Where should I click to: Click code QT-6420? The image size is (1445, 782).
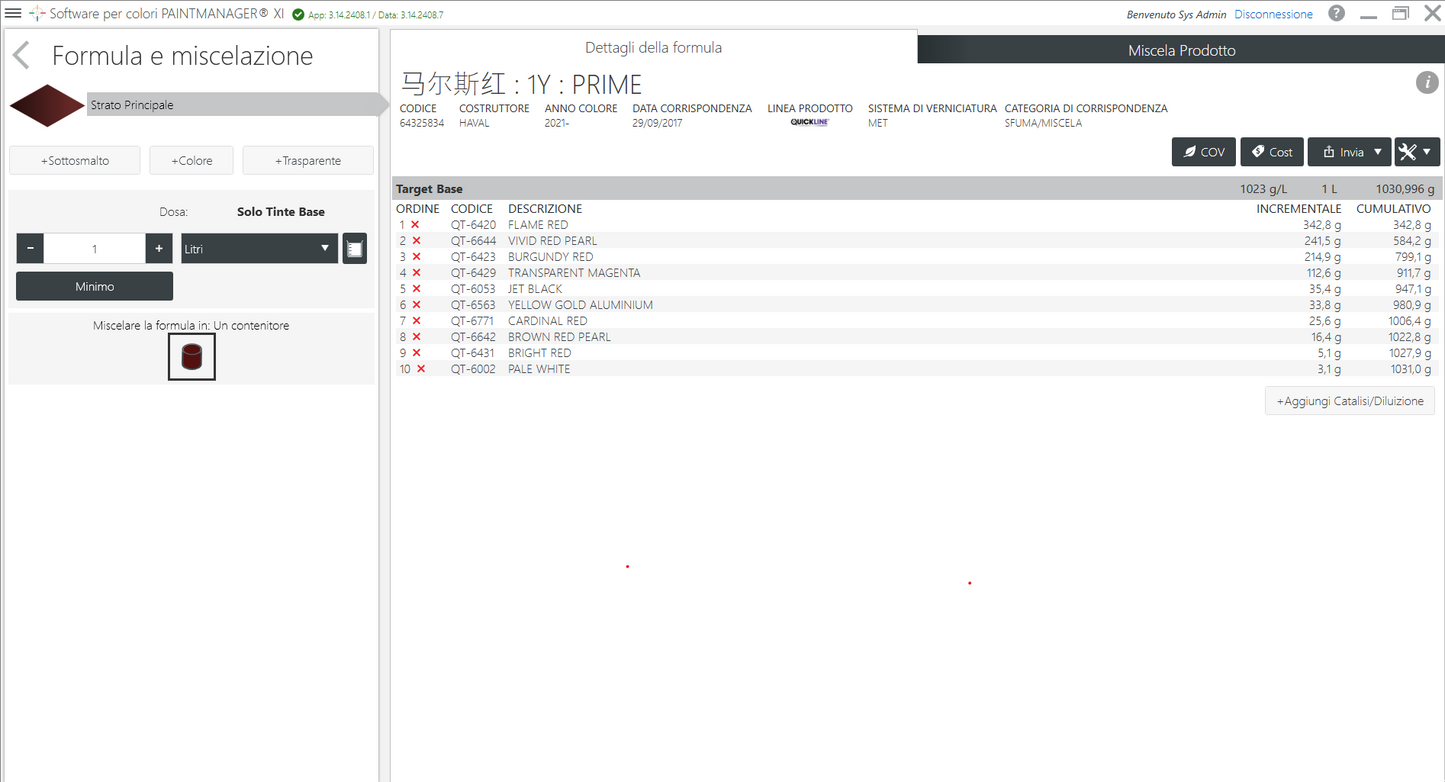(473, 225)
